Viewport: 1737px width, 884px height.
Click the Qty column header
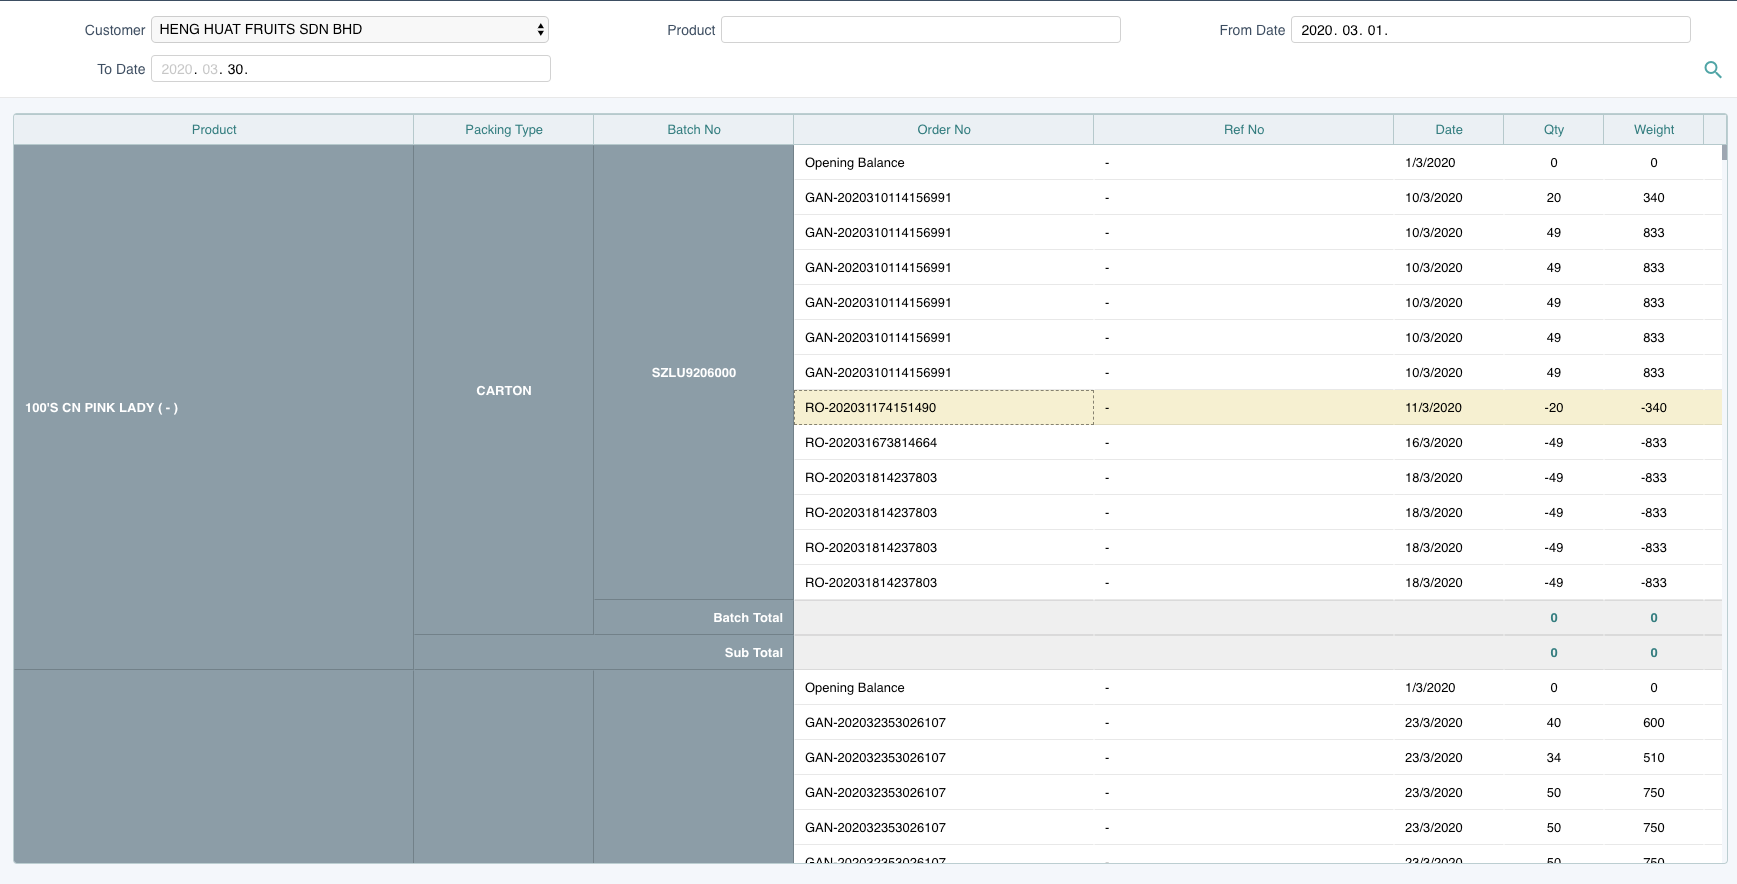(1554, 129)
